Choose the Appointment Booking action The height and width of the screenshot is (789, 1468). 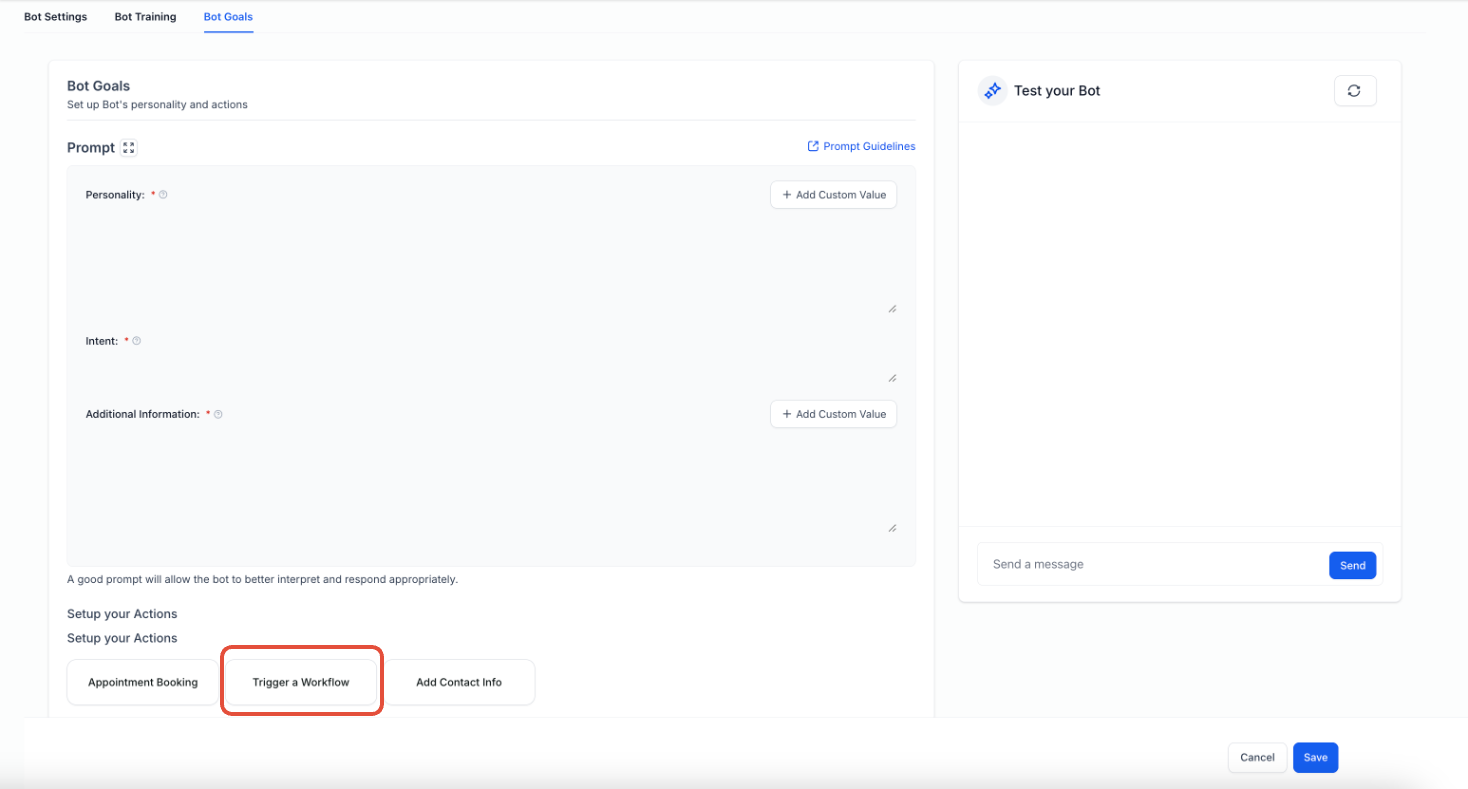click(143, 682)
